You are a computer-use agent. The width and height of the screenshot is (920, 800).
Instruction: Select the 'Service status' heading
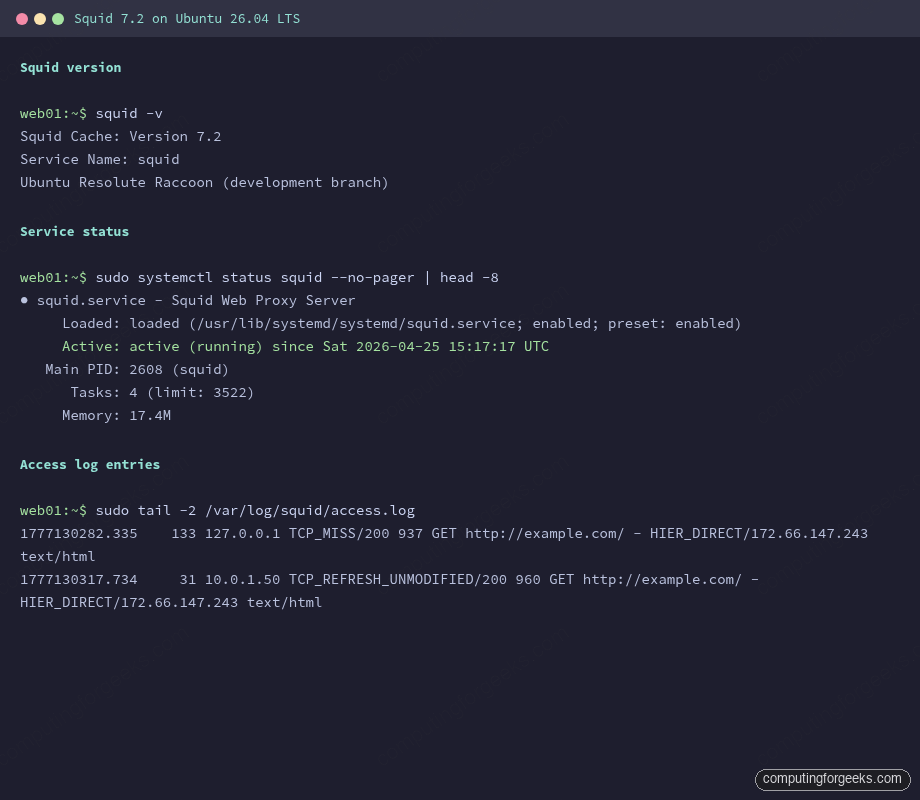[74, 231]
